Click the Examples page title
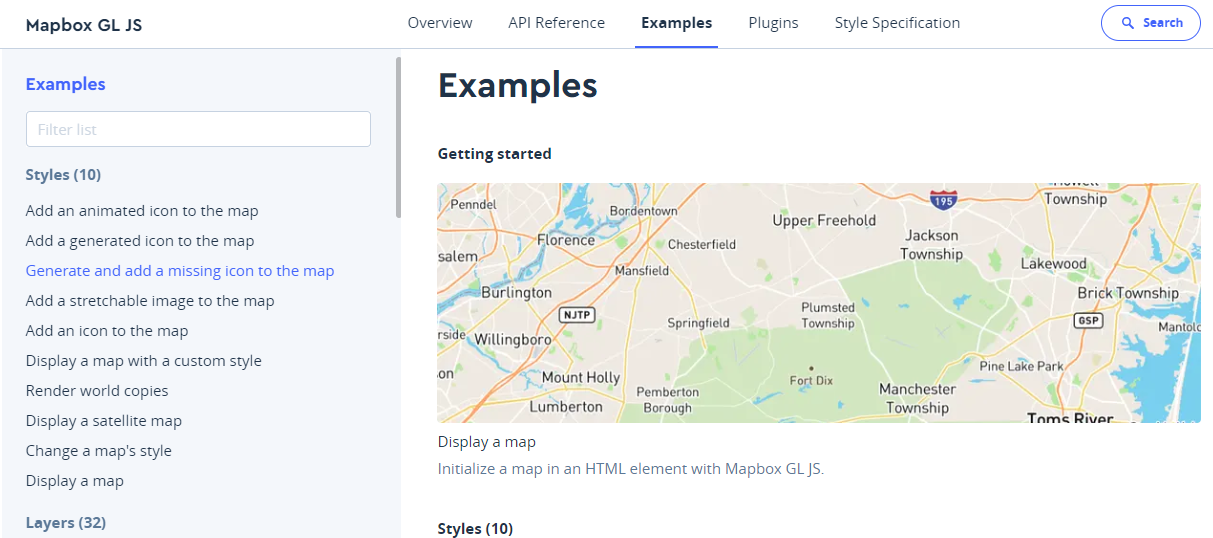Image resolution: width=1213 pixels, height=538 pixels. click(x=518, y=86)
